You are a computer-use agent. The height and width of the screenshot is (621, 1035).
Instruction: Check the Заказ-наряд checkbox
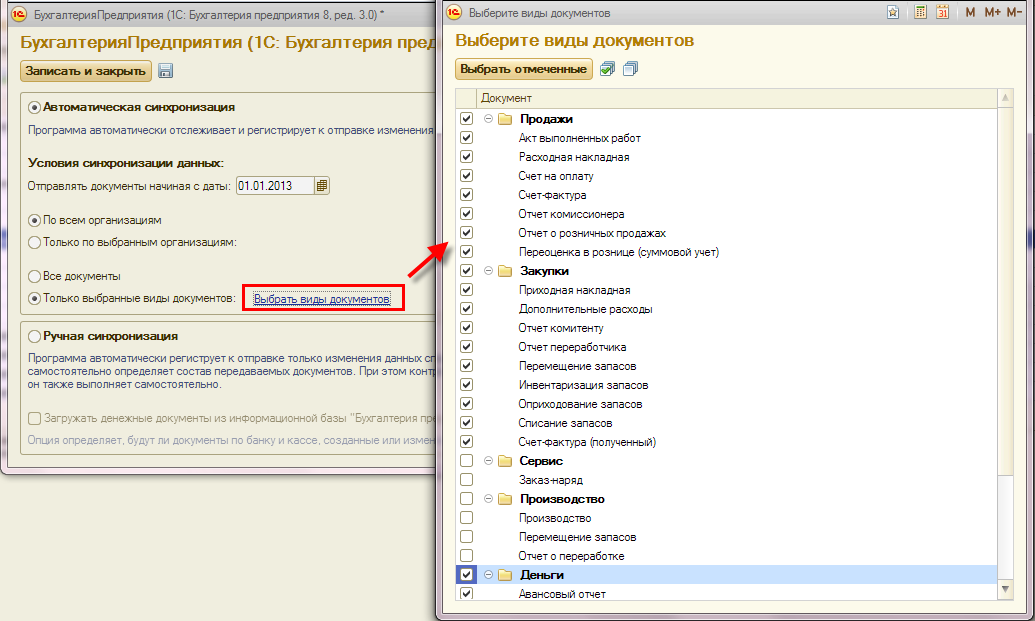point(466,480)
